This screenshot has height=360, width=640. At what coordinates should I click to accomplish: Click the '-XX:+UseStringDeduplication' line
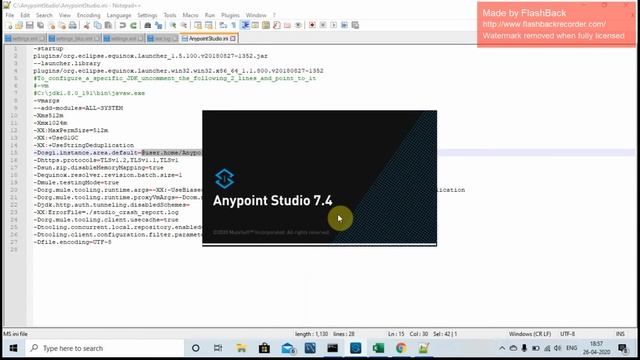84,145
